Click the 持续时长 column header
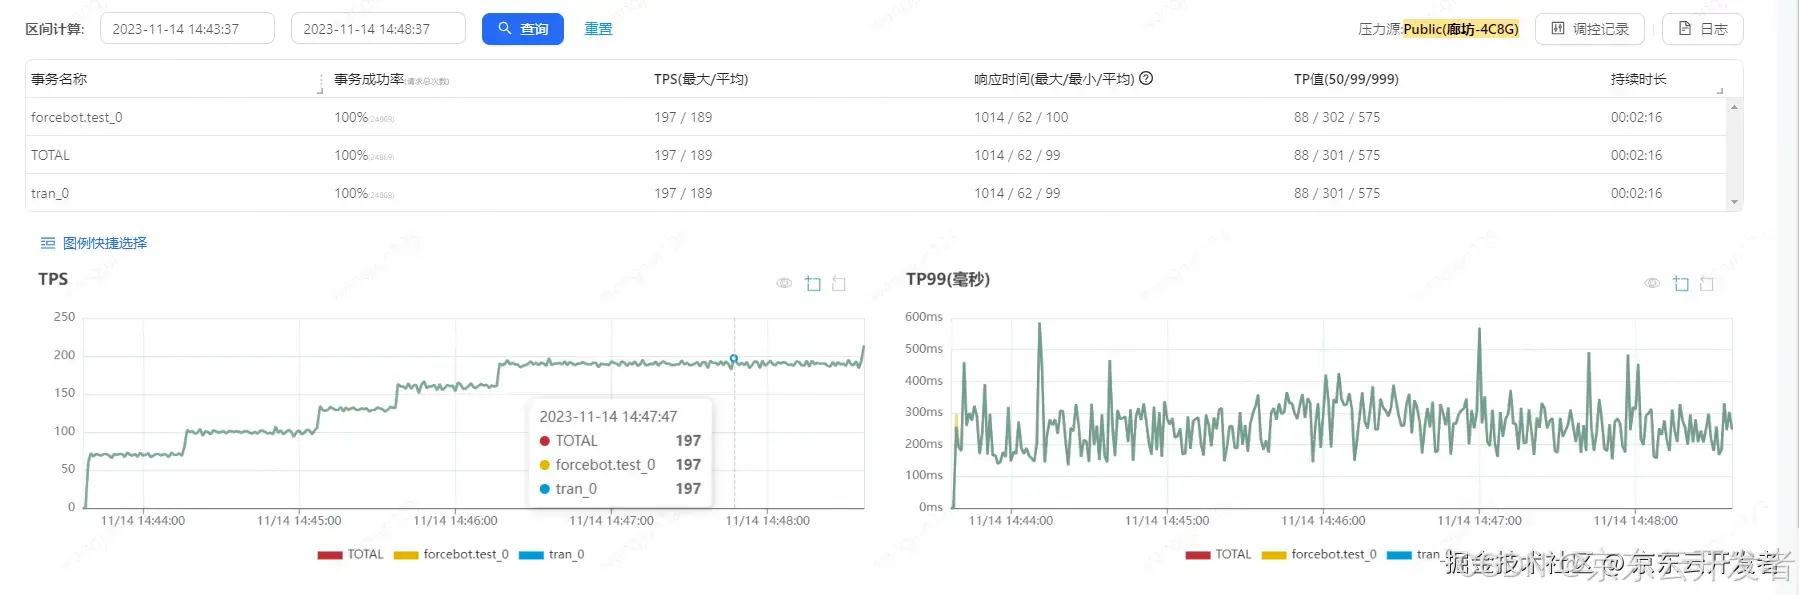 click(x=1638, y=79)
